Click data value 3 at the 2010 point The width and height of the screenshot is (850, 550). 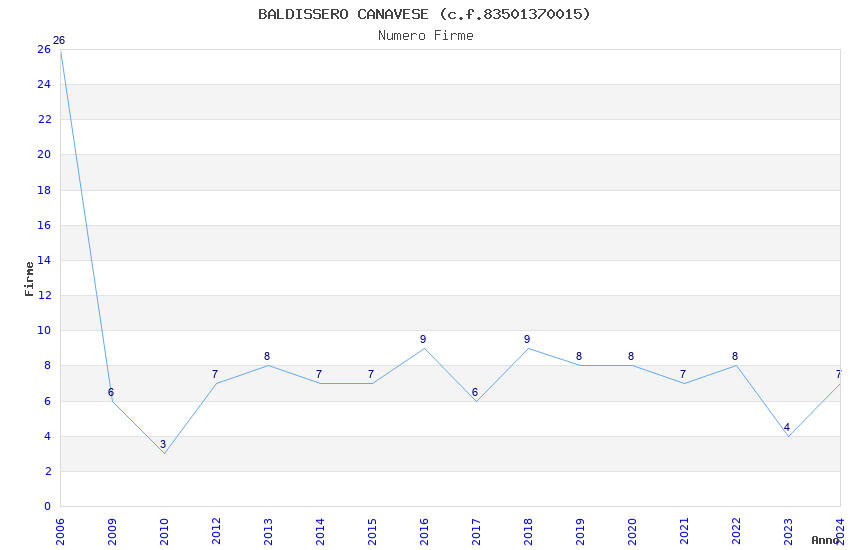163,444
